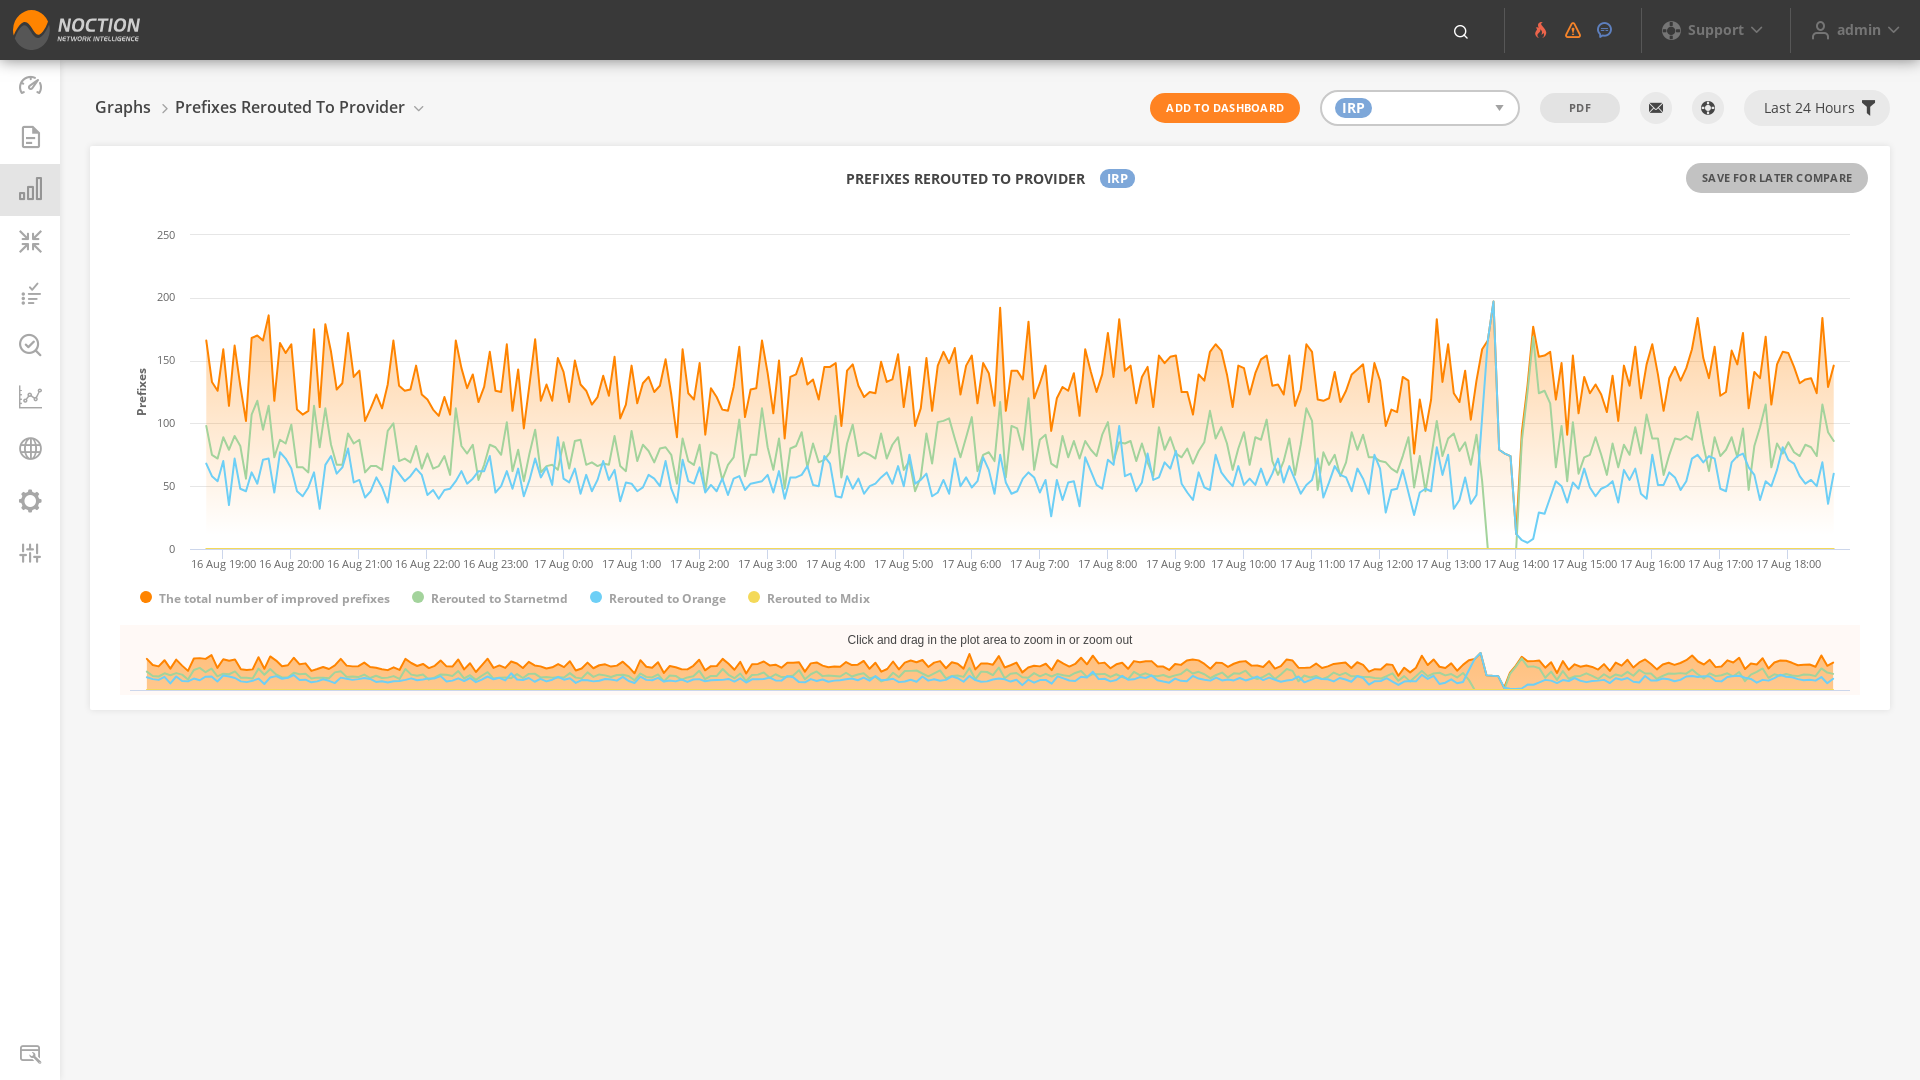Open the warning triangle notifications icon
The image size is (1920, 1080).
point(1573,30)
